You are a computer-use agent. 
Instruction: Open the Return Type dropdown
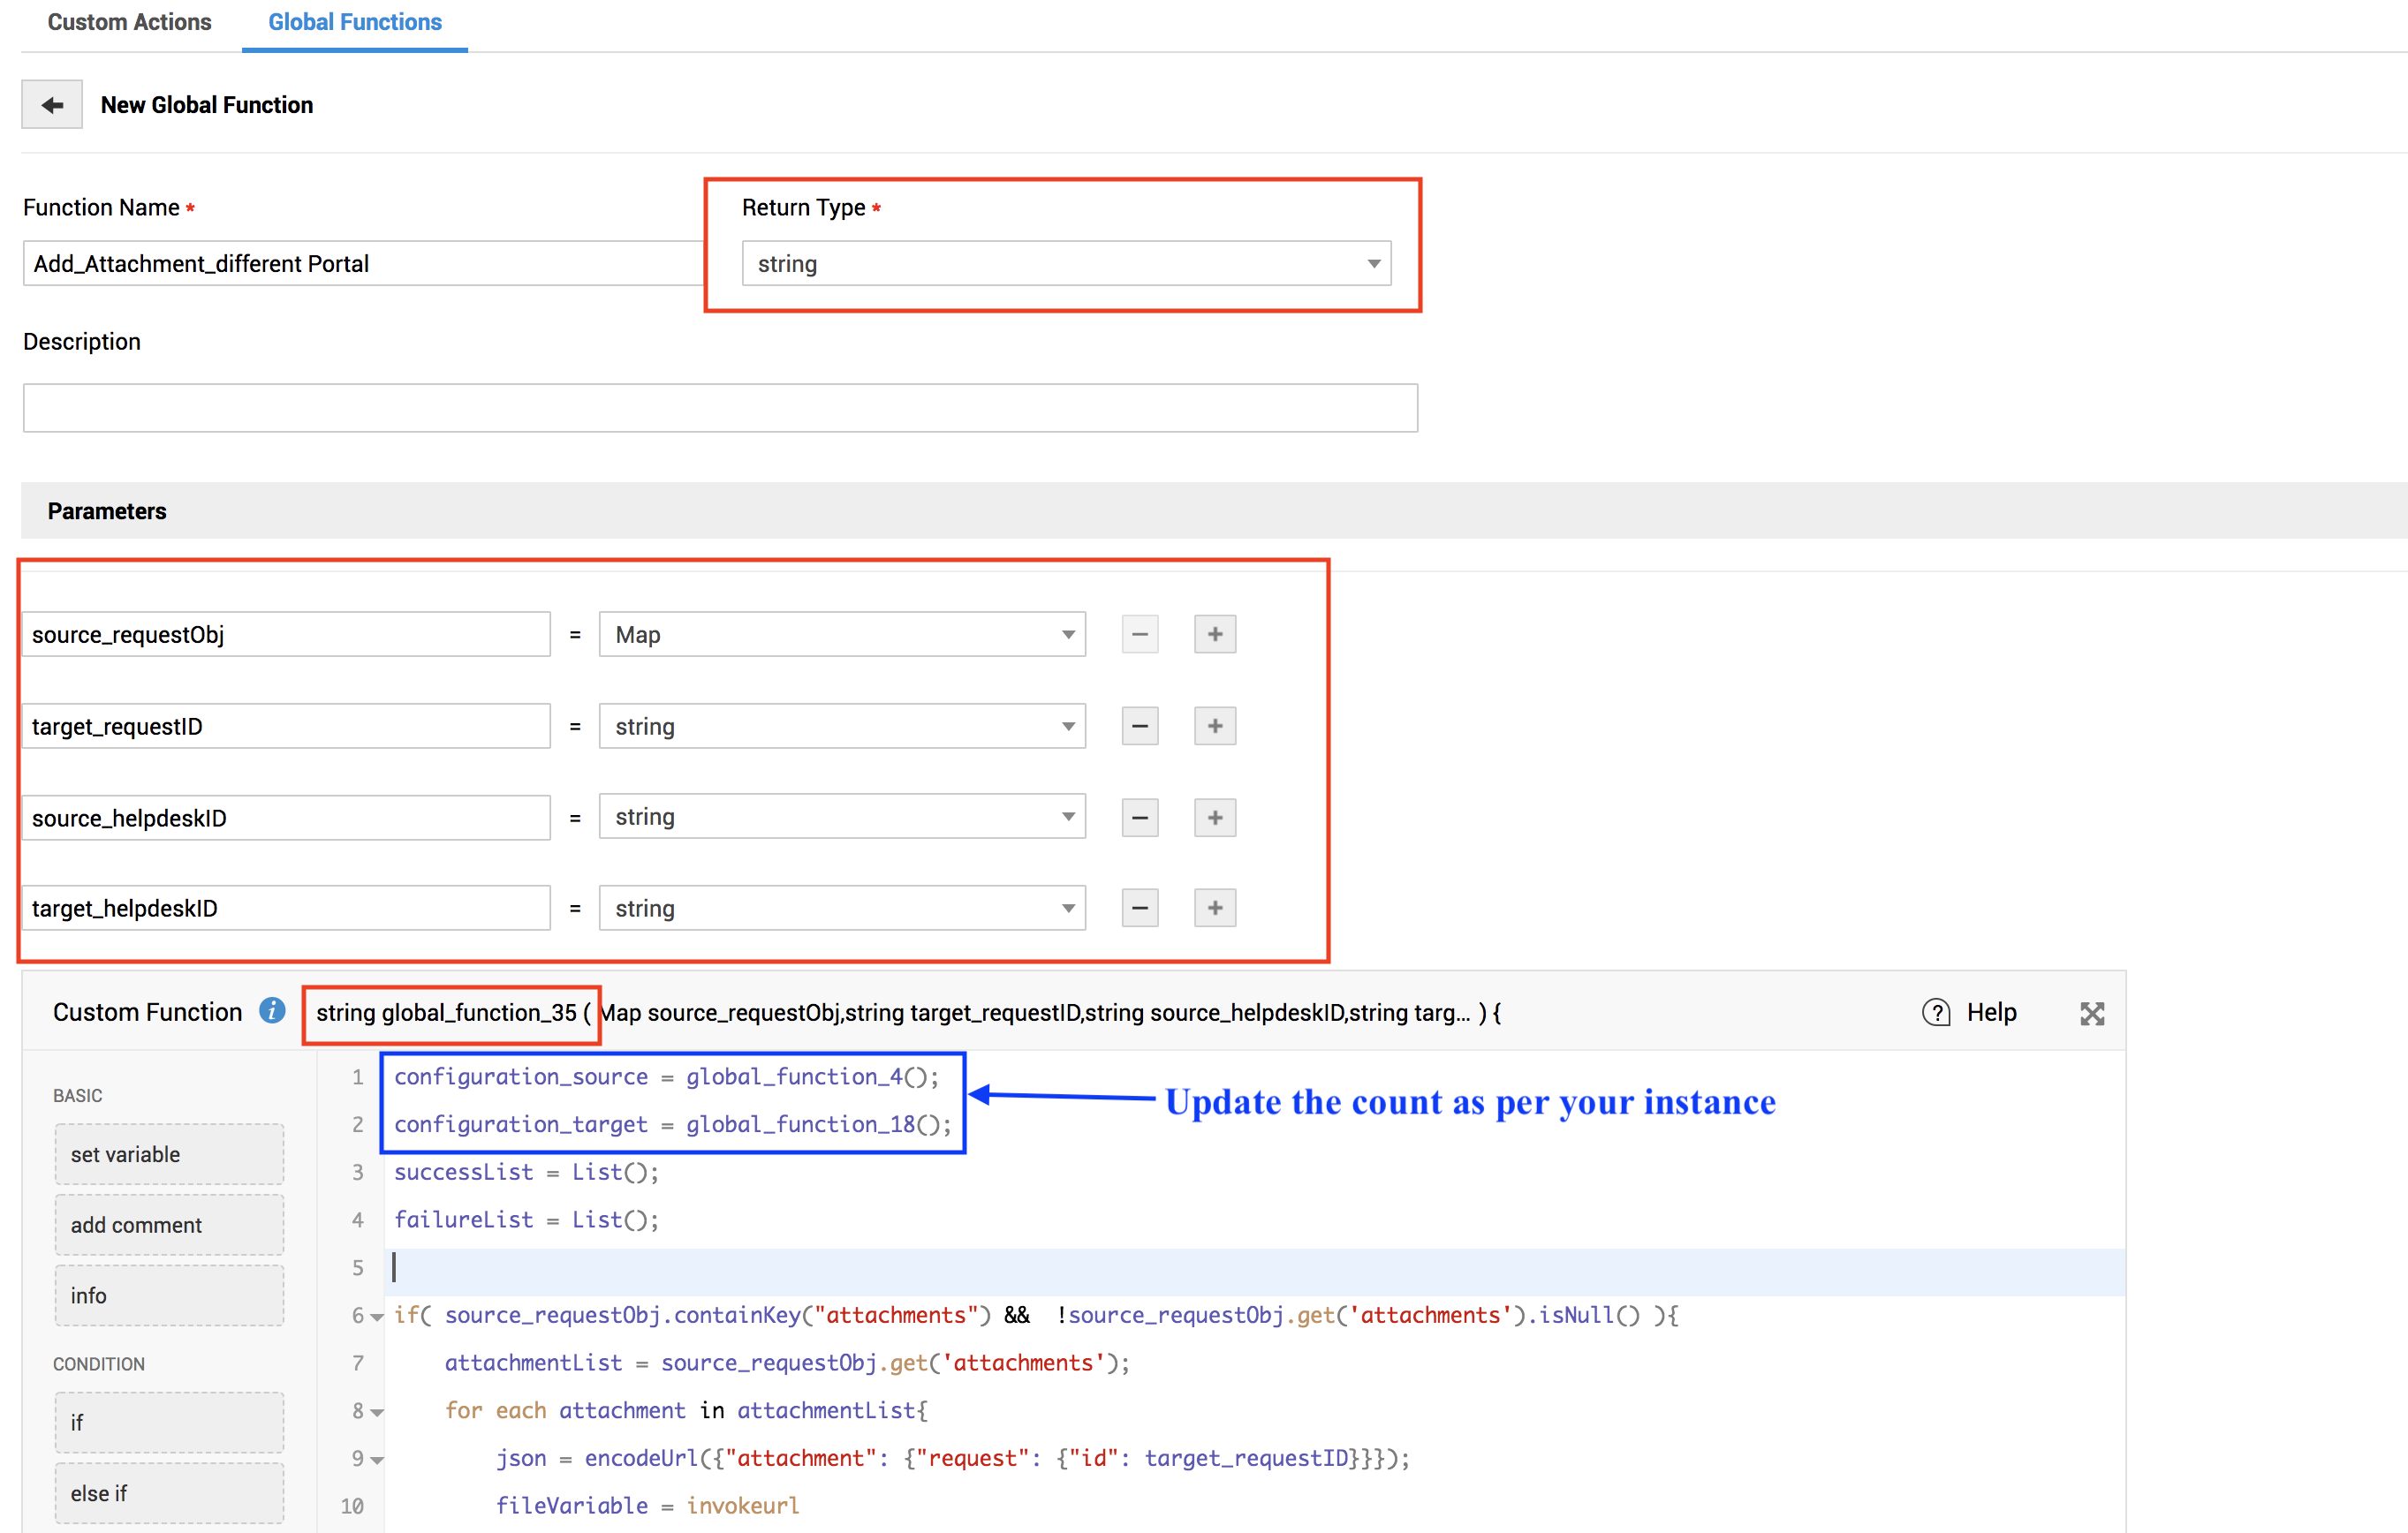click(1066, 263)
